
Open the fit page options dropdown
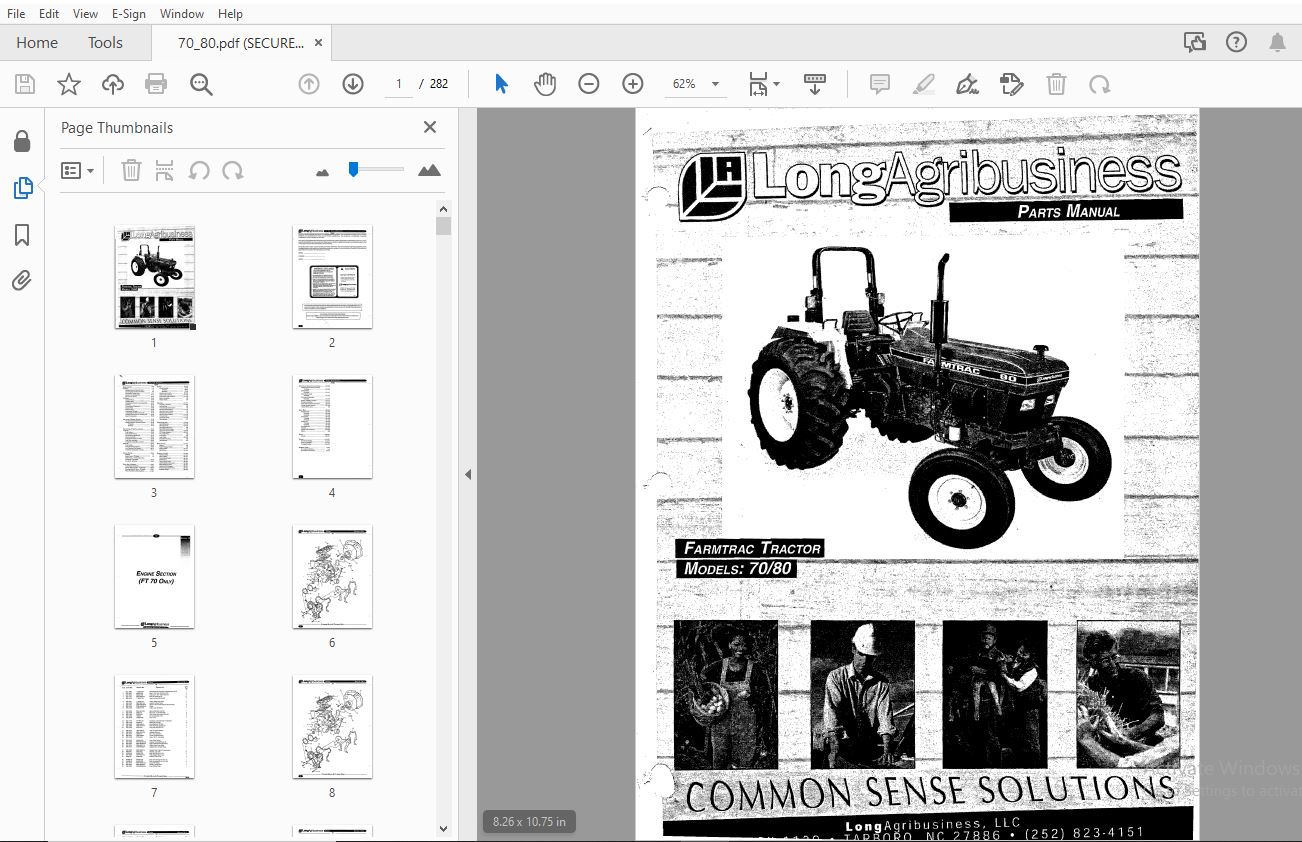776,85
